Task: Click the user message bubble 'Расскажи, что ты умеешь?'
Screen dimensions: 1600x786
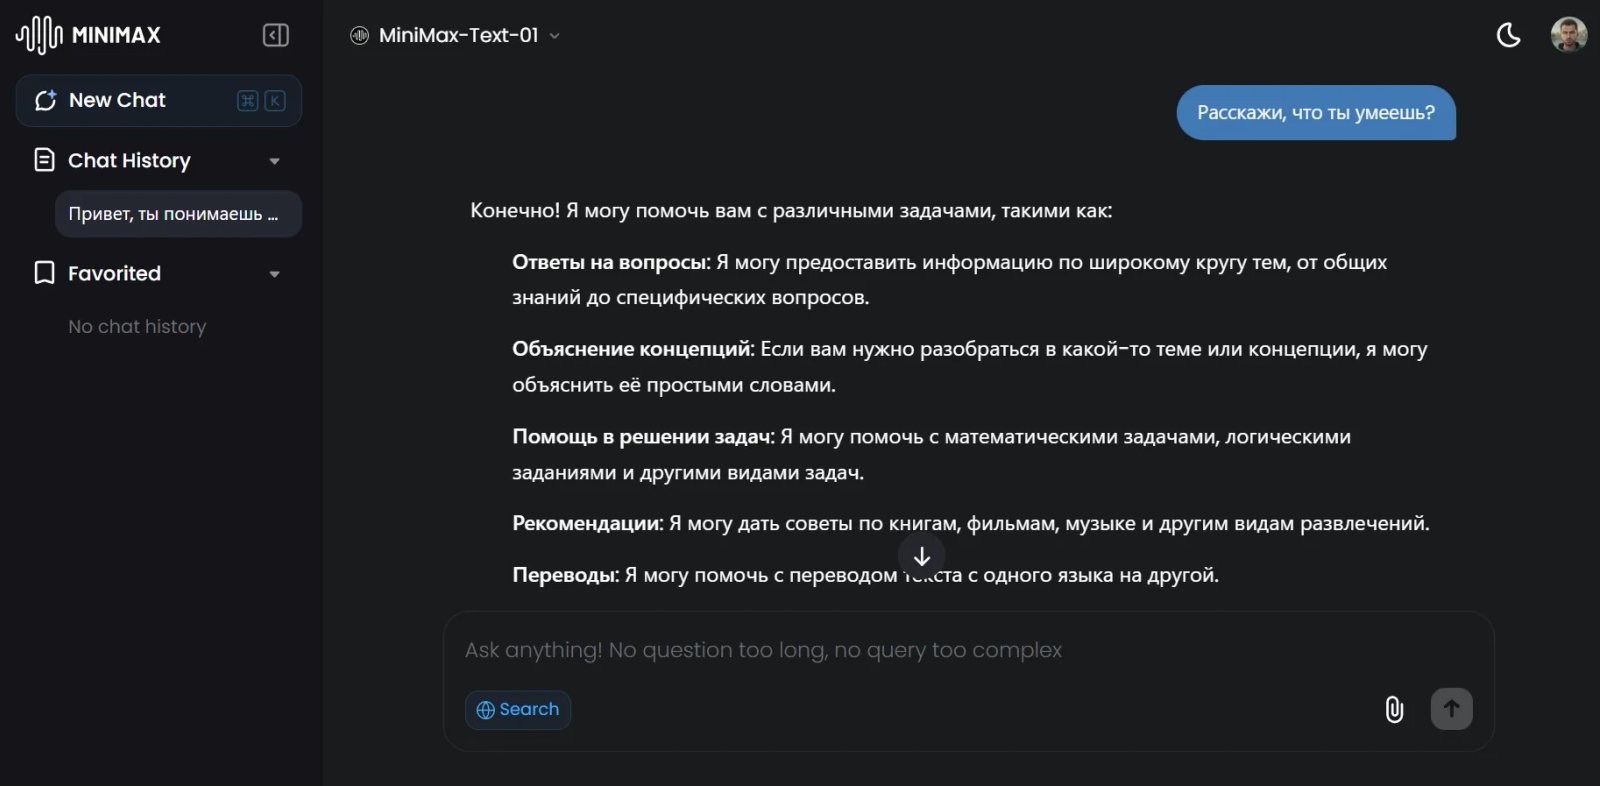Action: (x=1315, y=113)
